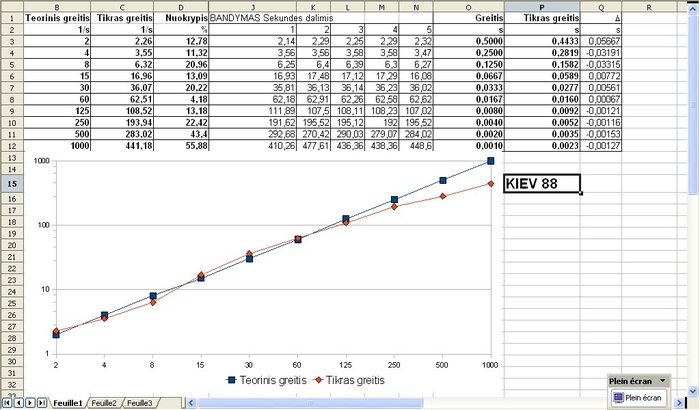Open the Plein écran toolbar dropdown arrow
The height and width of the screenshot is (410, 700).
tap(662, 381)
